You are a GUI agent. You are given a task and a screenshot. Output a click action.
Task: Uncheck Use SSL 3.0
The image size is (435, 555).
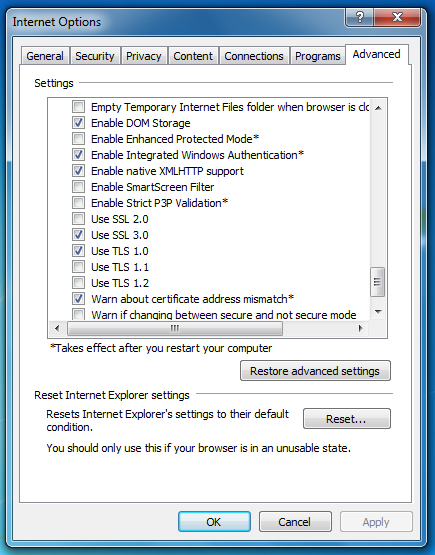pyautogui.click(x=78, y=235)
